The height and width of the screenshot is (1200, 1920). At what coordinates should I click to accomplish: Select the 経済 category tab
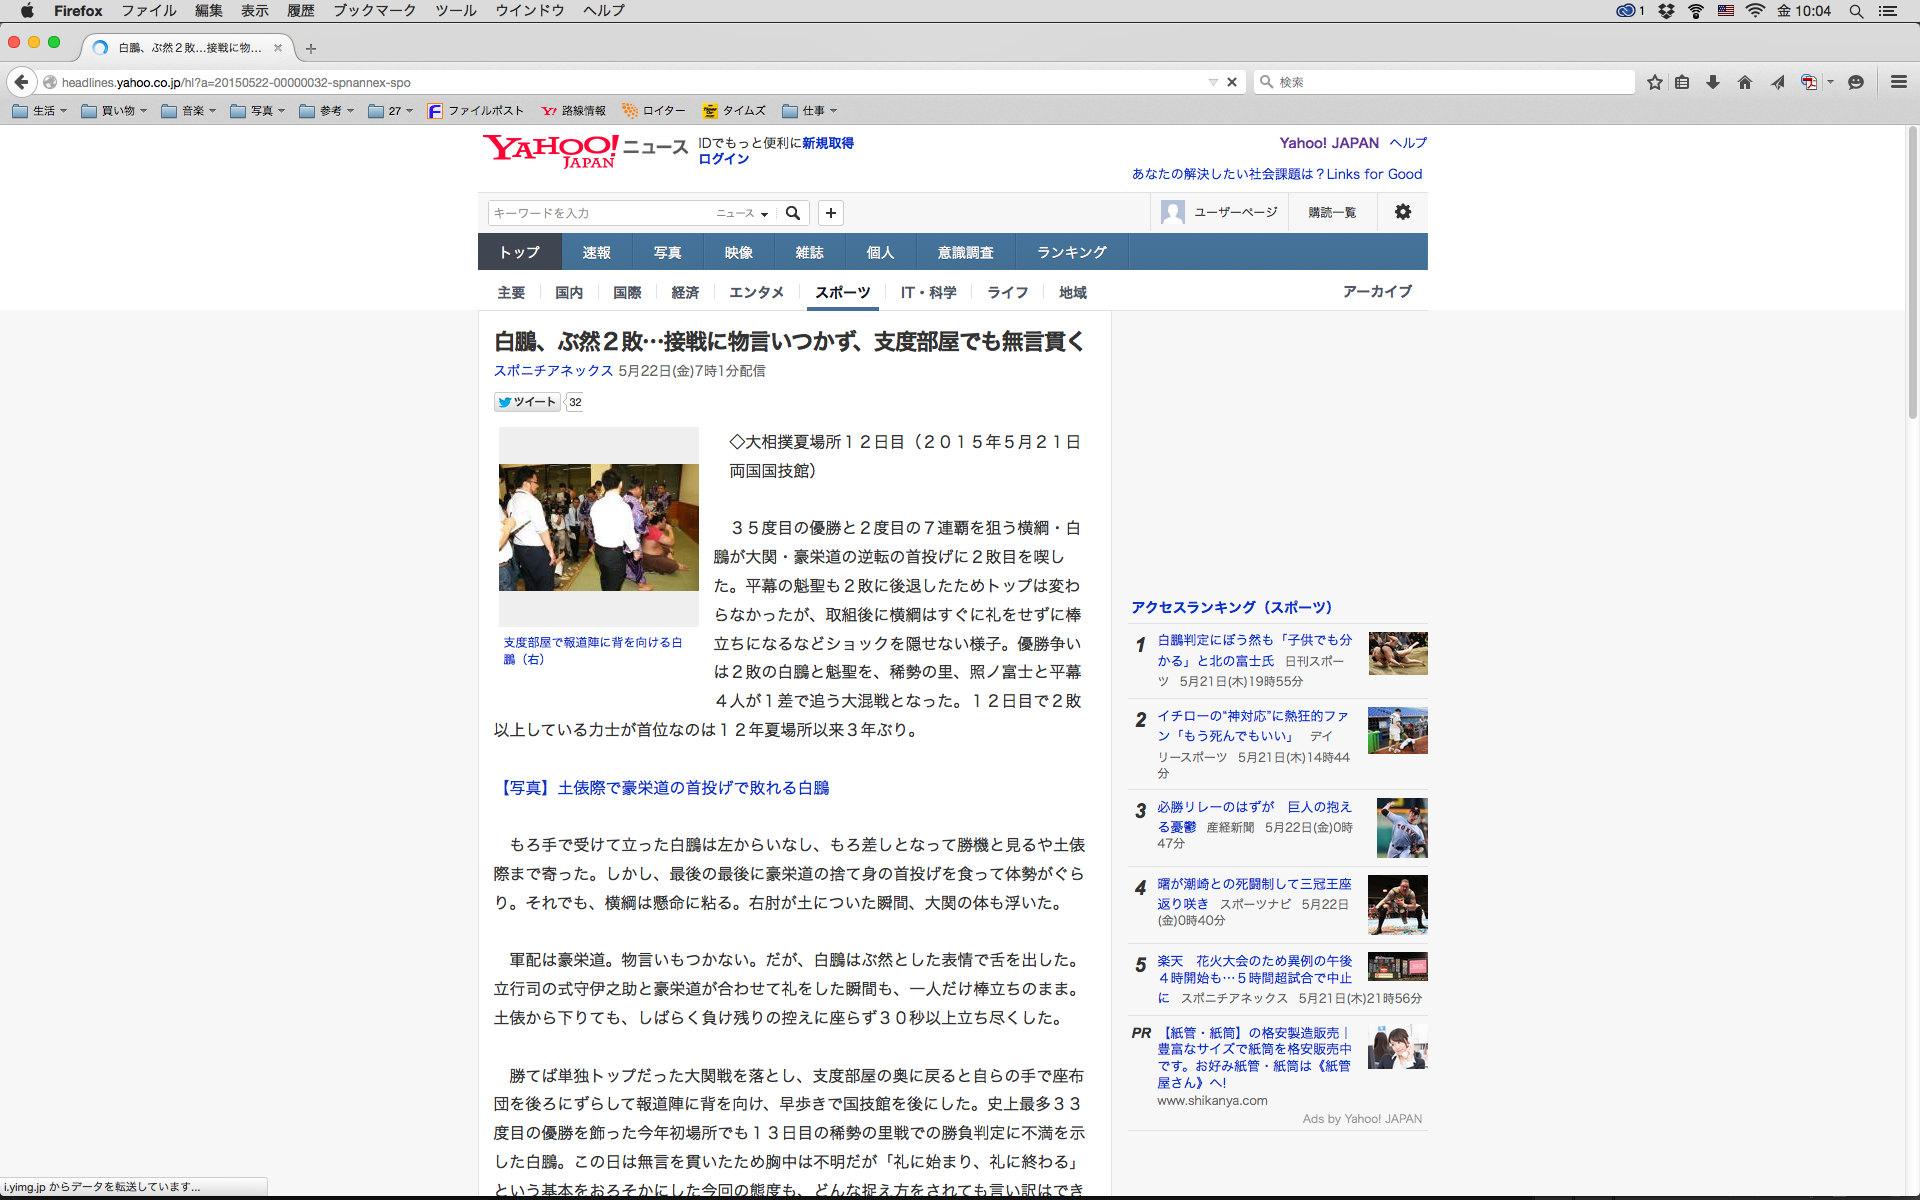pos(685,292)
